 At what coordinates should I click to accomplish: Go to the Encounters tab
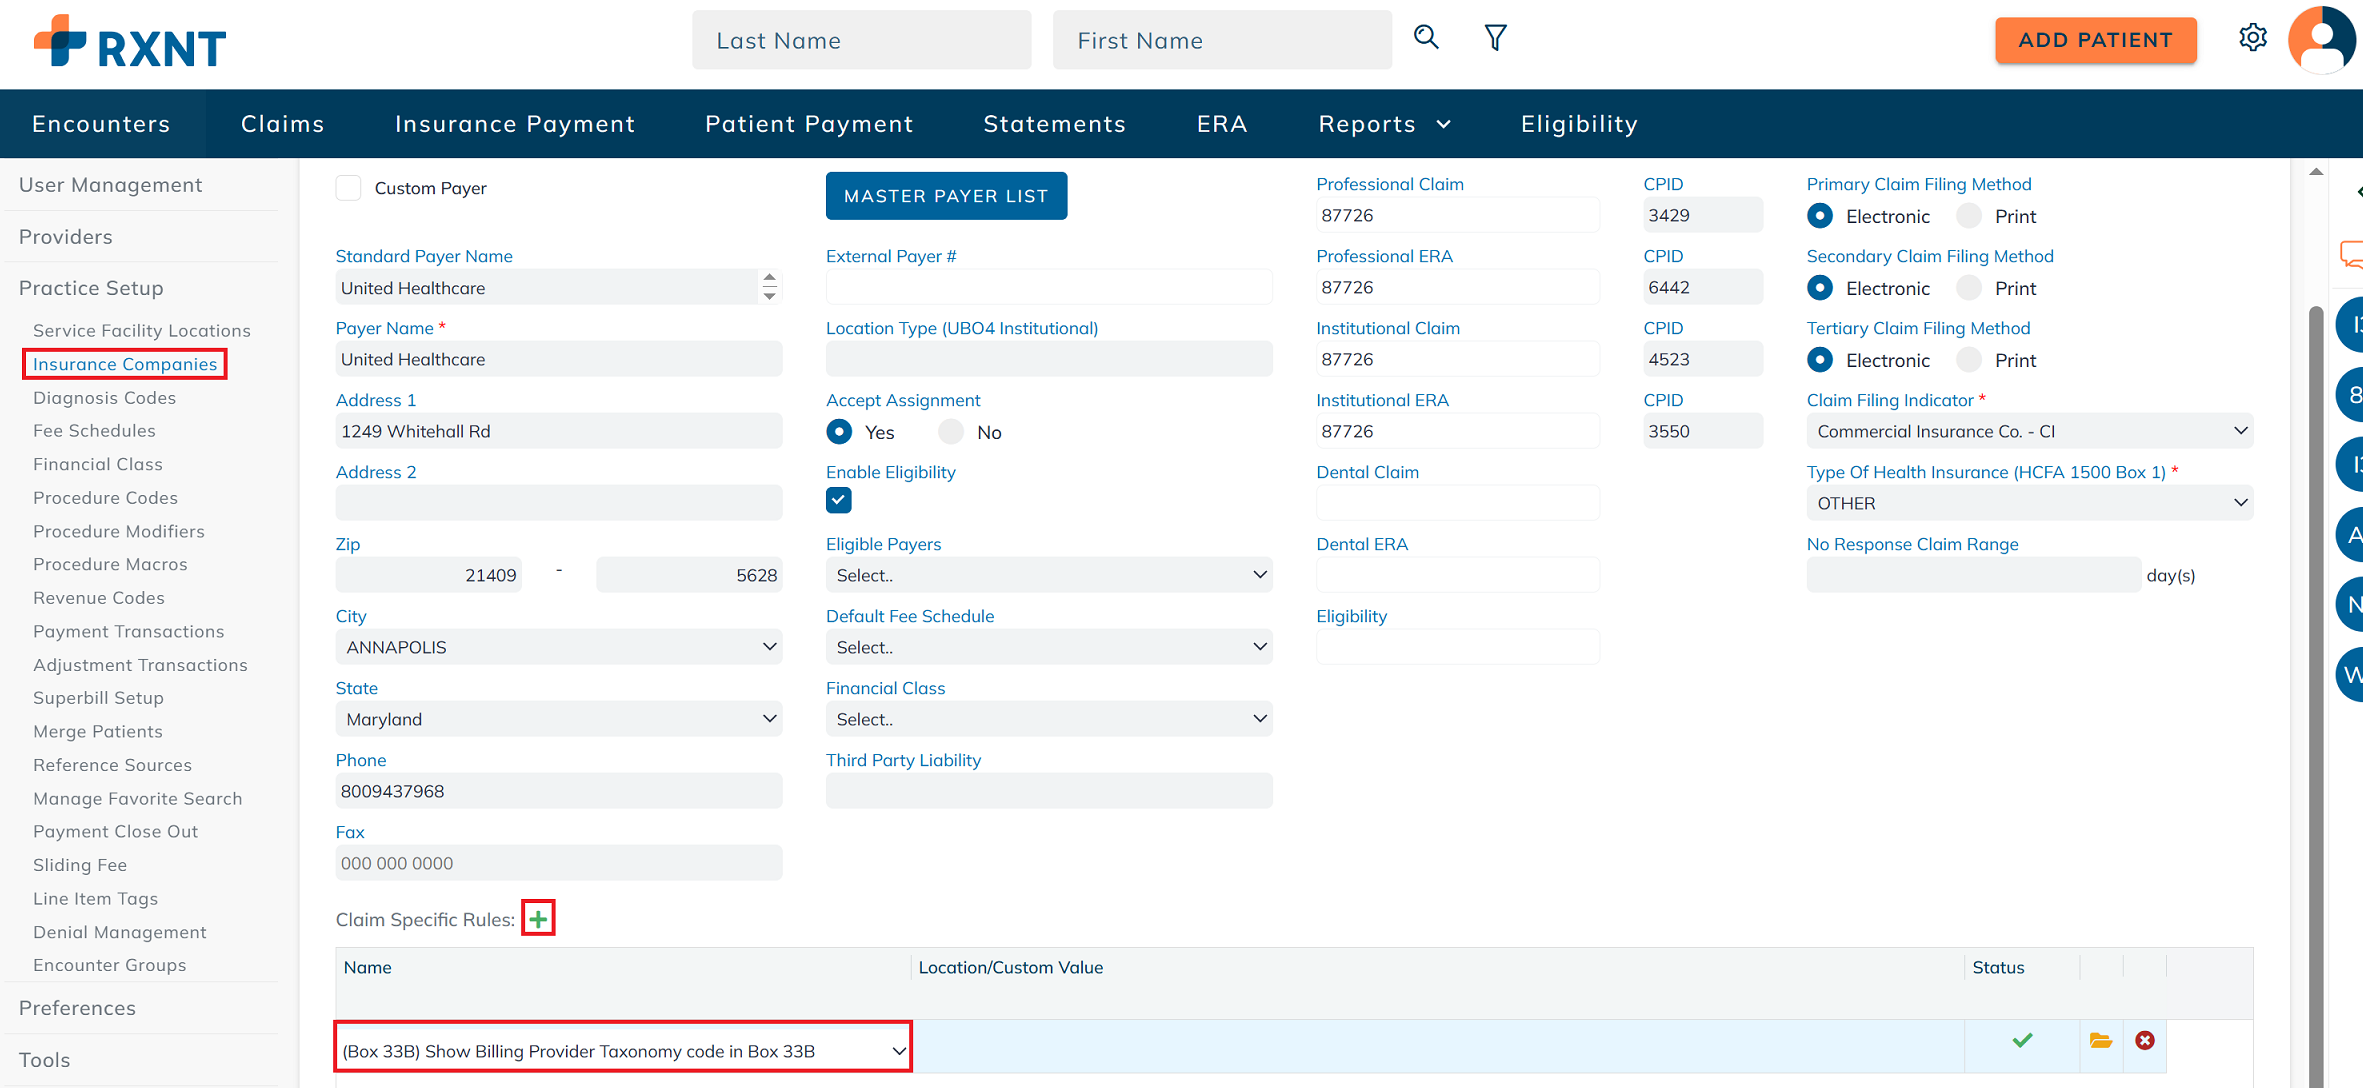click(x=101, y=124)
